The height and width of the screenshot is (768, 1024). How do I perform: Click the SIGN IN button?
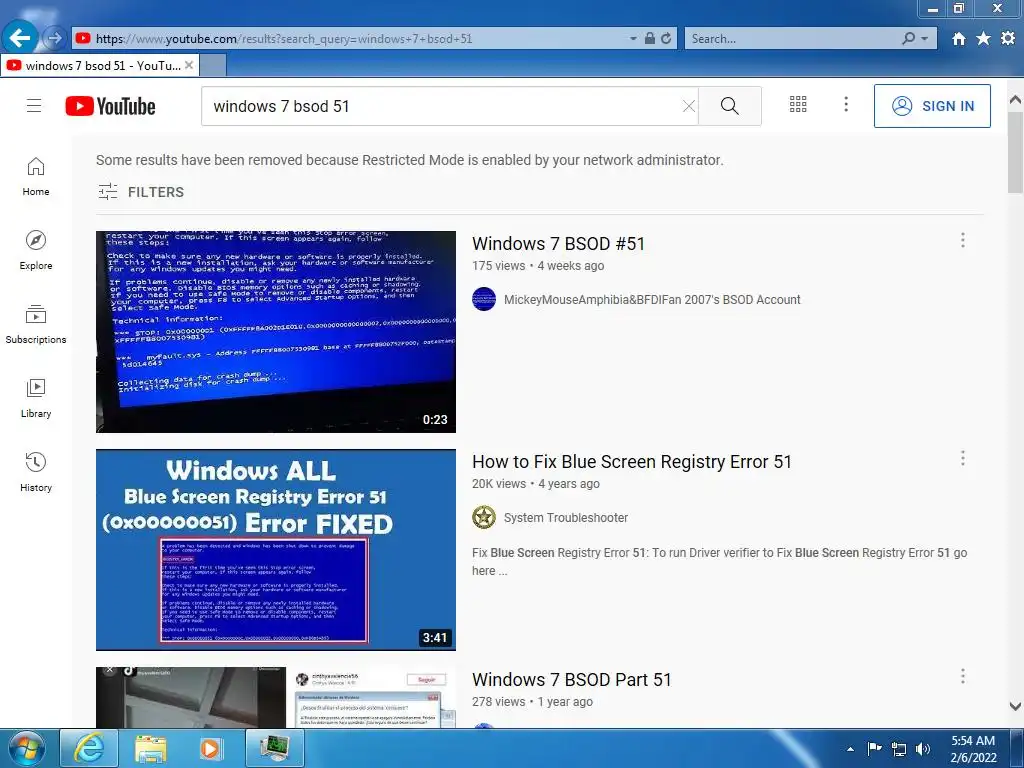(x=932, y=106)
